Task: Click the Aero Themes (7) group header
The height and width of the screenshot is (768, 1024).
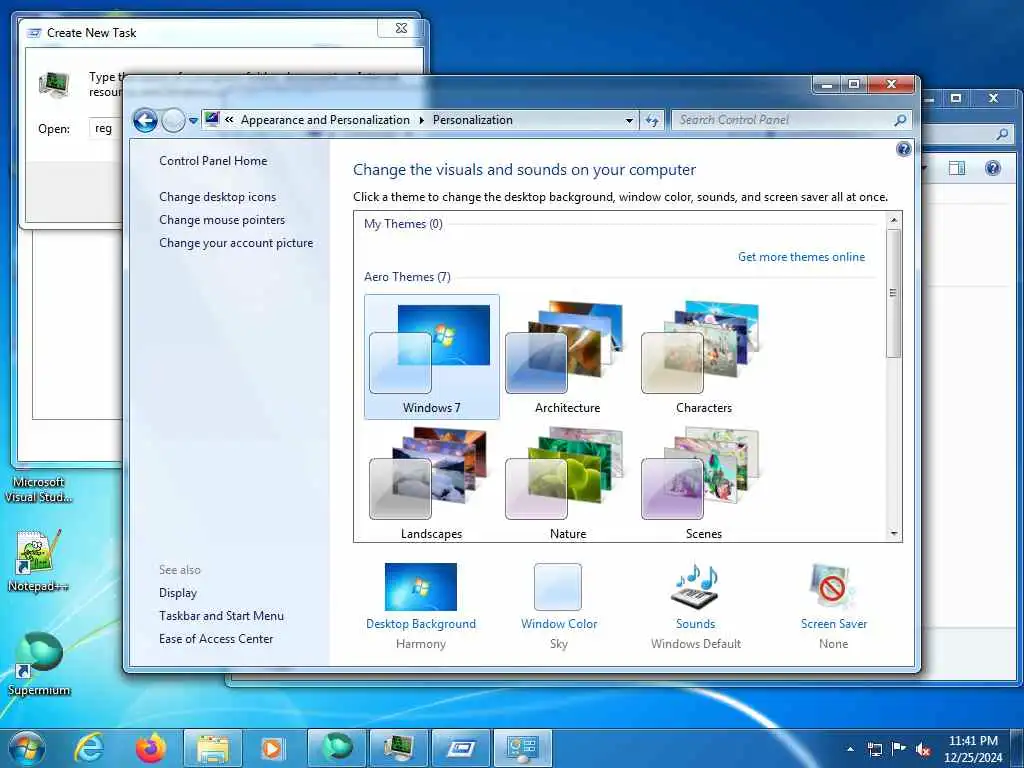Action: (407, 277)
